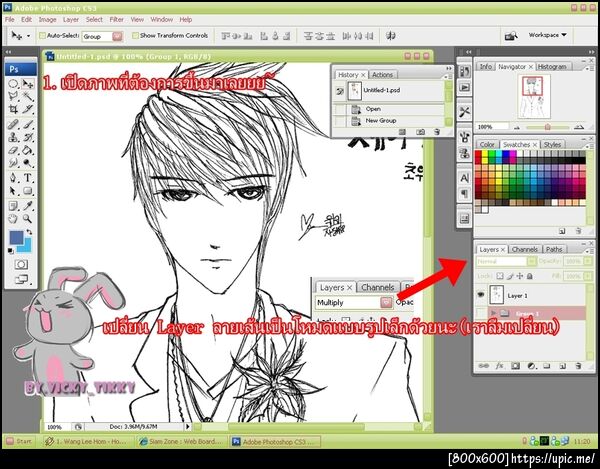The width and height of the screenshot is (600, 469).
Task: Select the Magic Wand tool
Action: (x=28, y=96)
